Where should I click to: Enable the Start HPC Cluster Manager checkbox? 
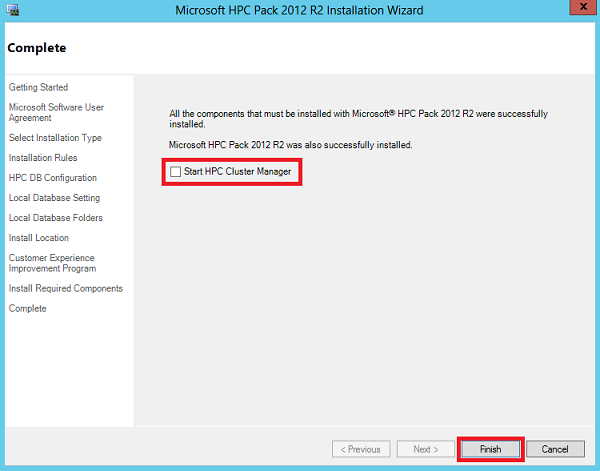175,172
